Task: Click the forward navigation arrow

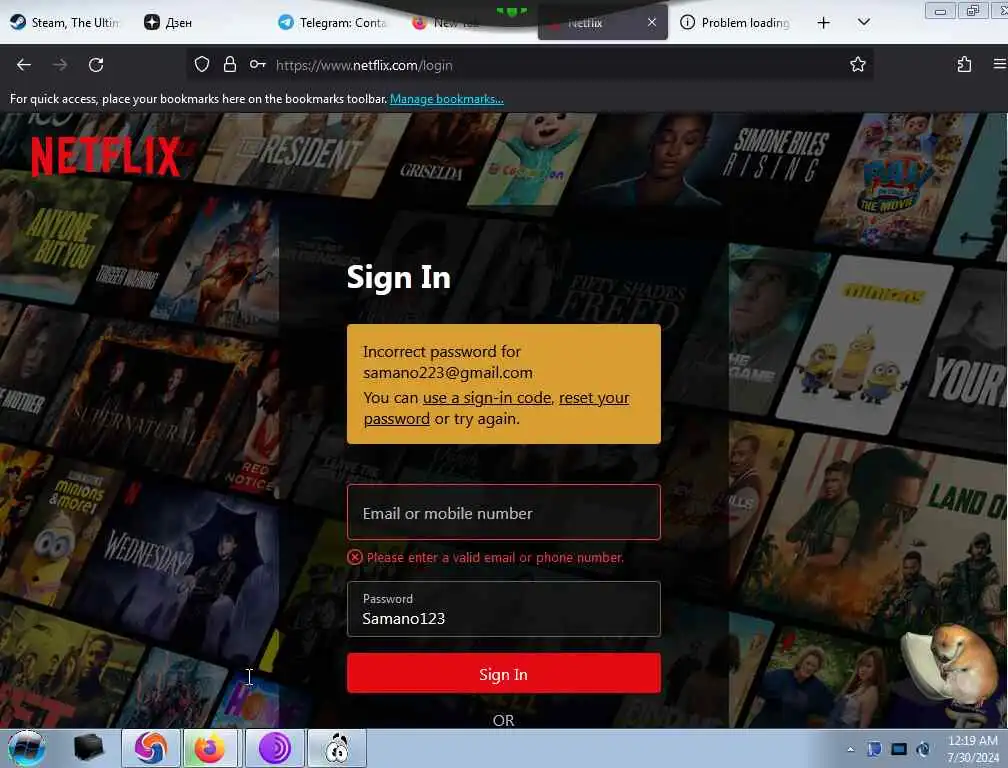Action: tap(60, 65)
